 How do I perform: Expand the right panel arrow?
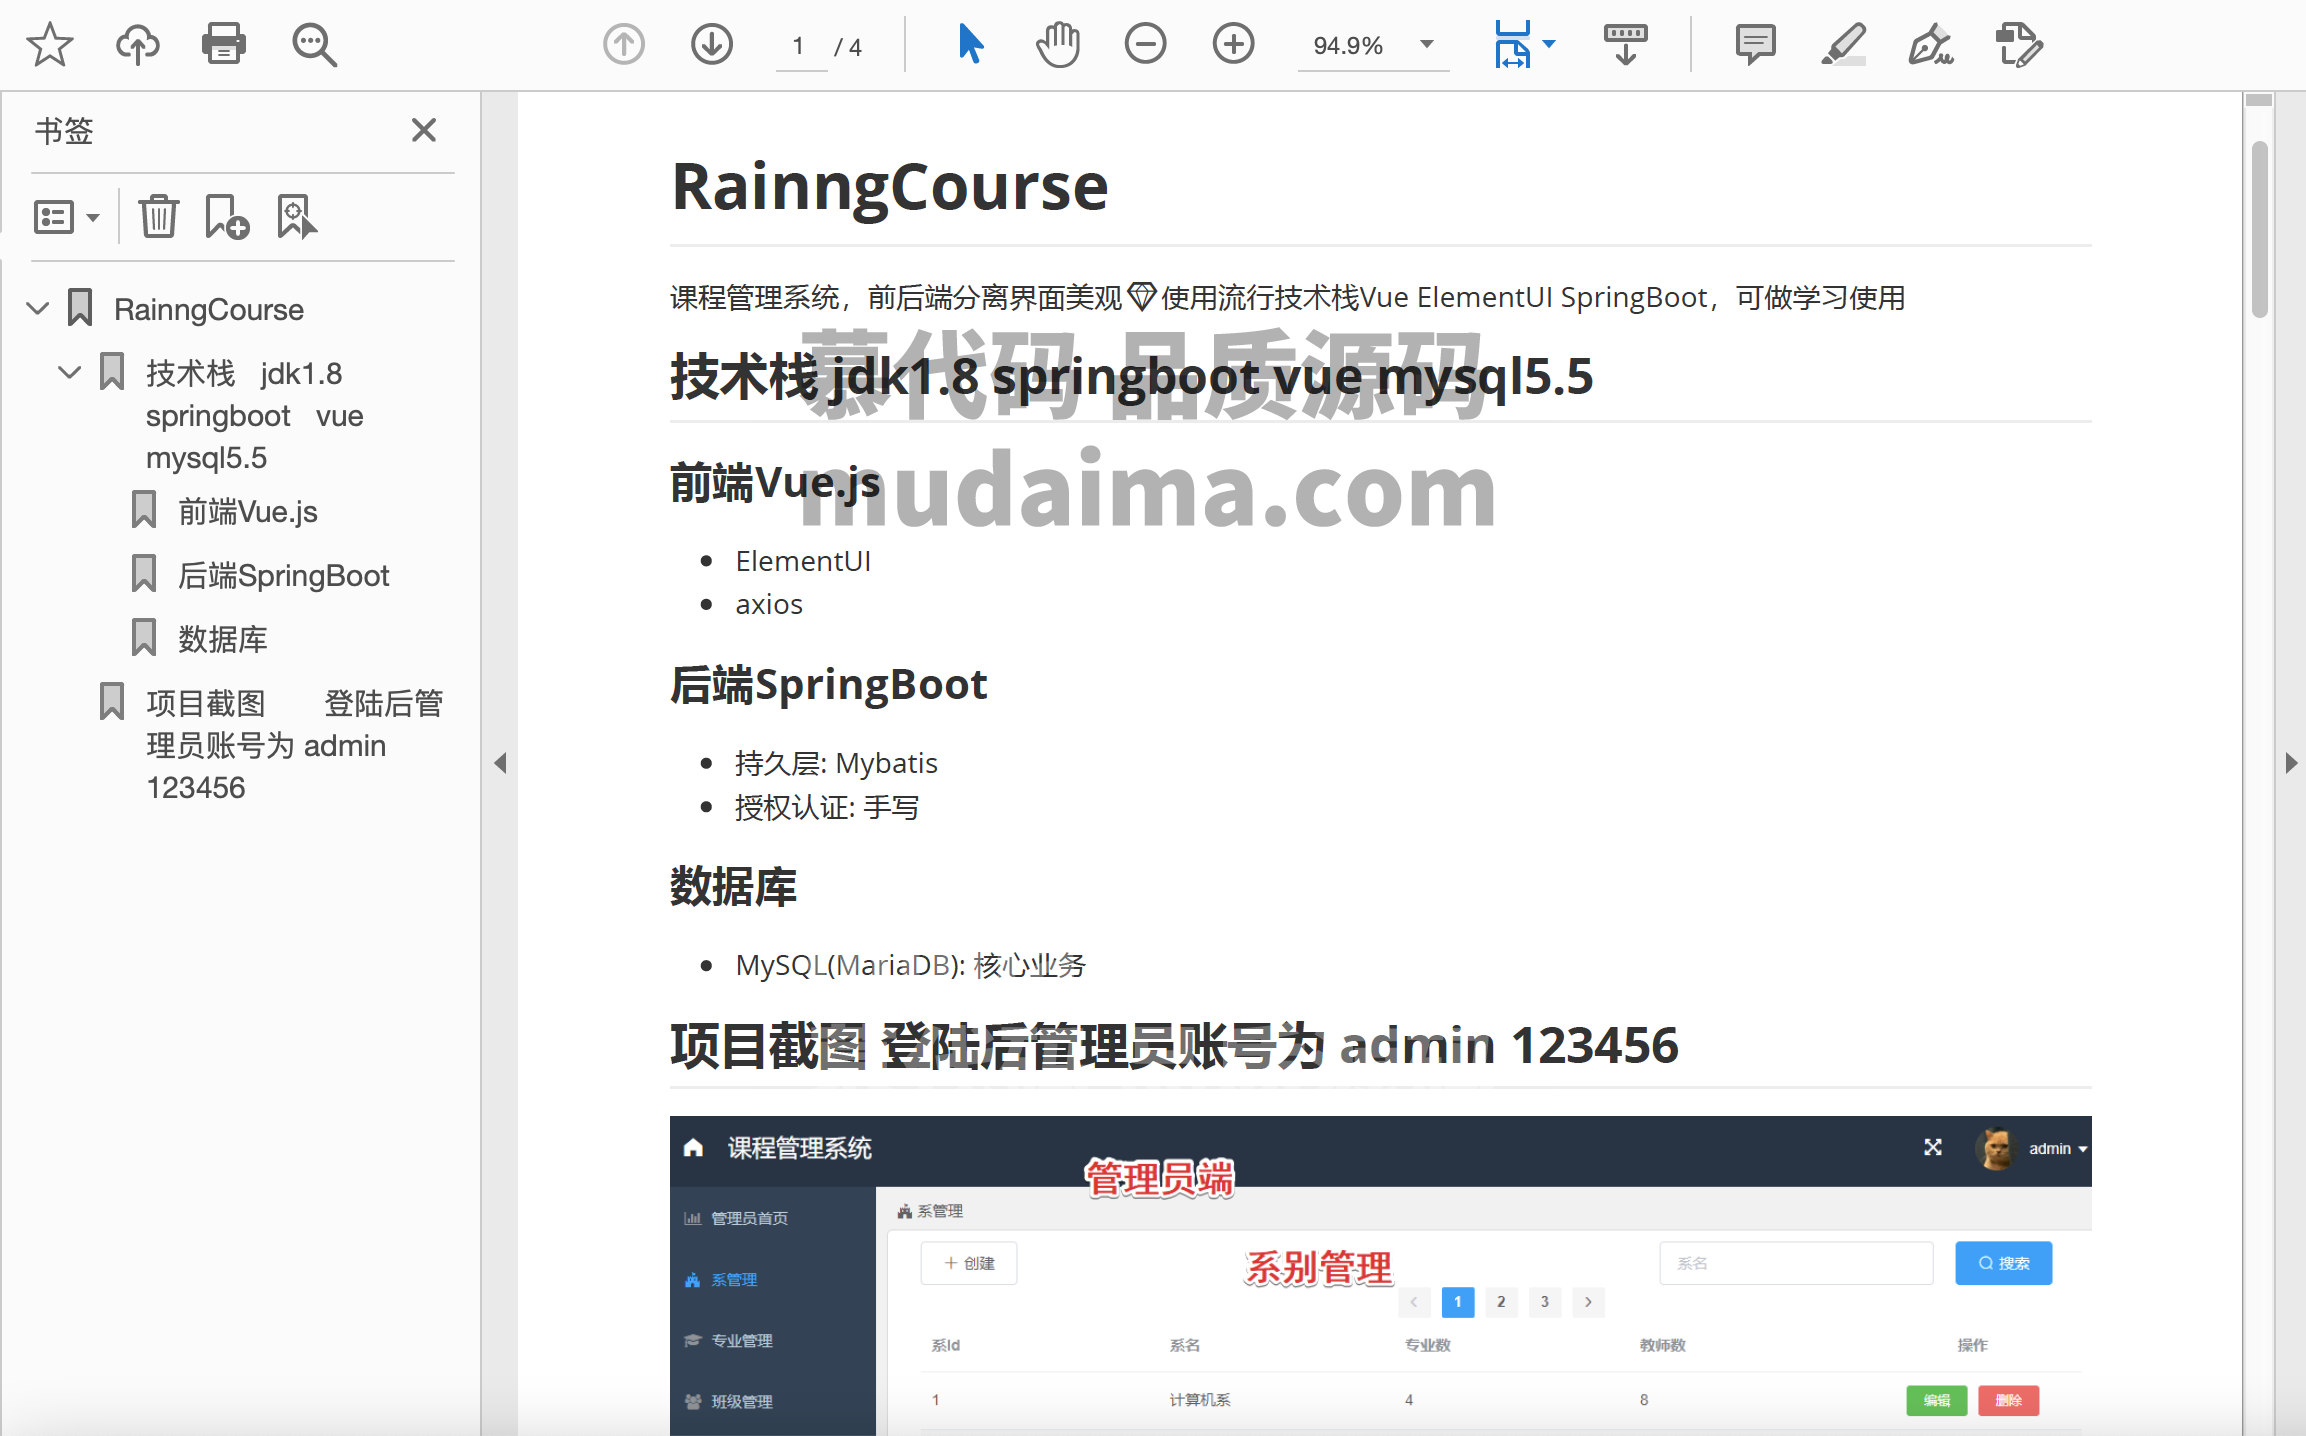tap(2291, 763)
